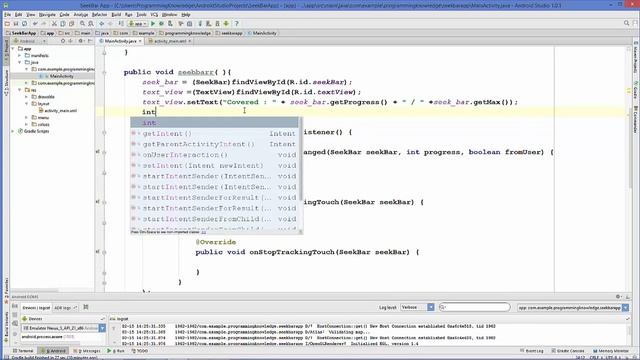This screenshot has height=360, width=640.
Task: Click the project panel settings gear icon
Action: 81,41
